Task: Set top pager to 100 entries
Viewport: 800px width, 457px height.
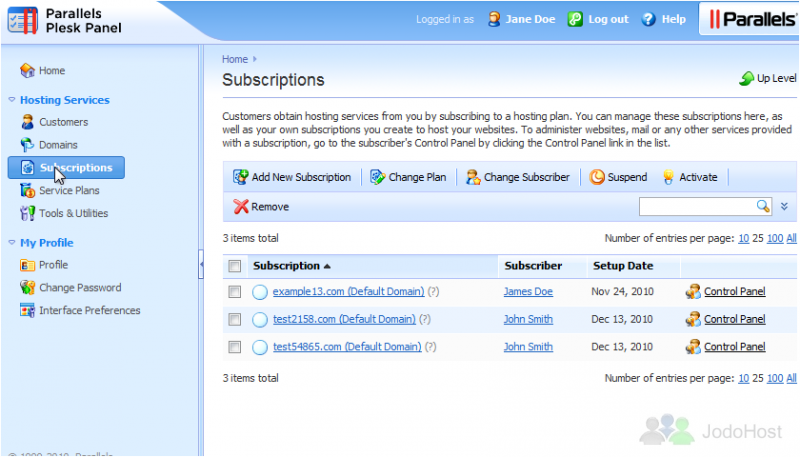Action: coord(774,238)
